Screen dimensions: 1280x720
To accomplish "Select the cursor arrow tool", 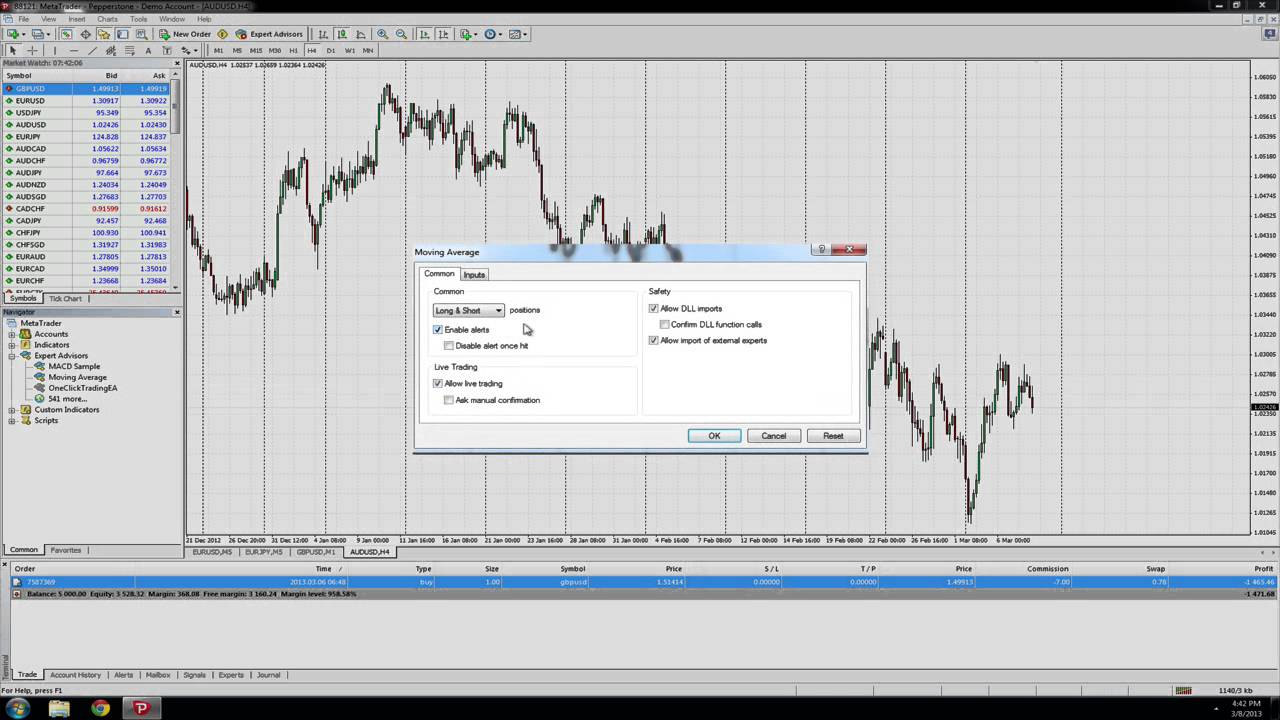I will point(13,51).
